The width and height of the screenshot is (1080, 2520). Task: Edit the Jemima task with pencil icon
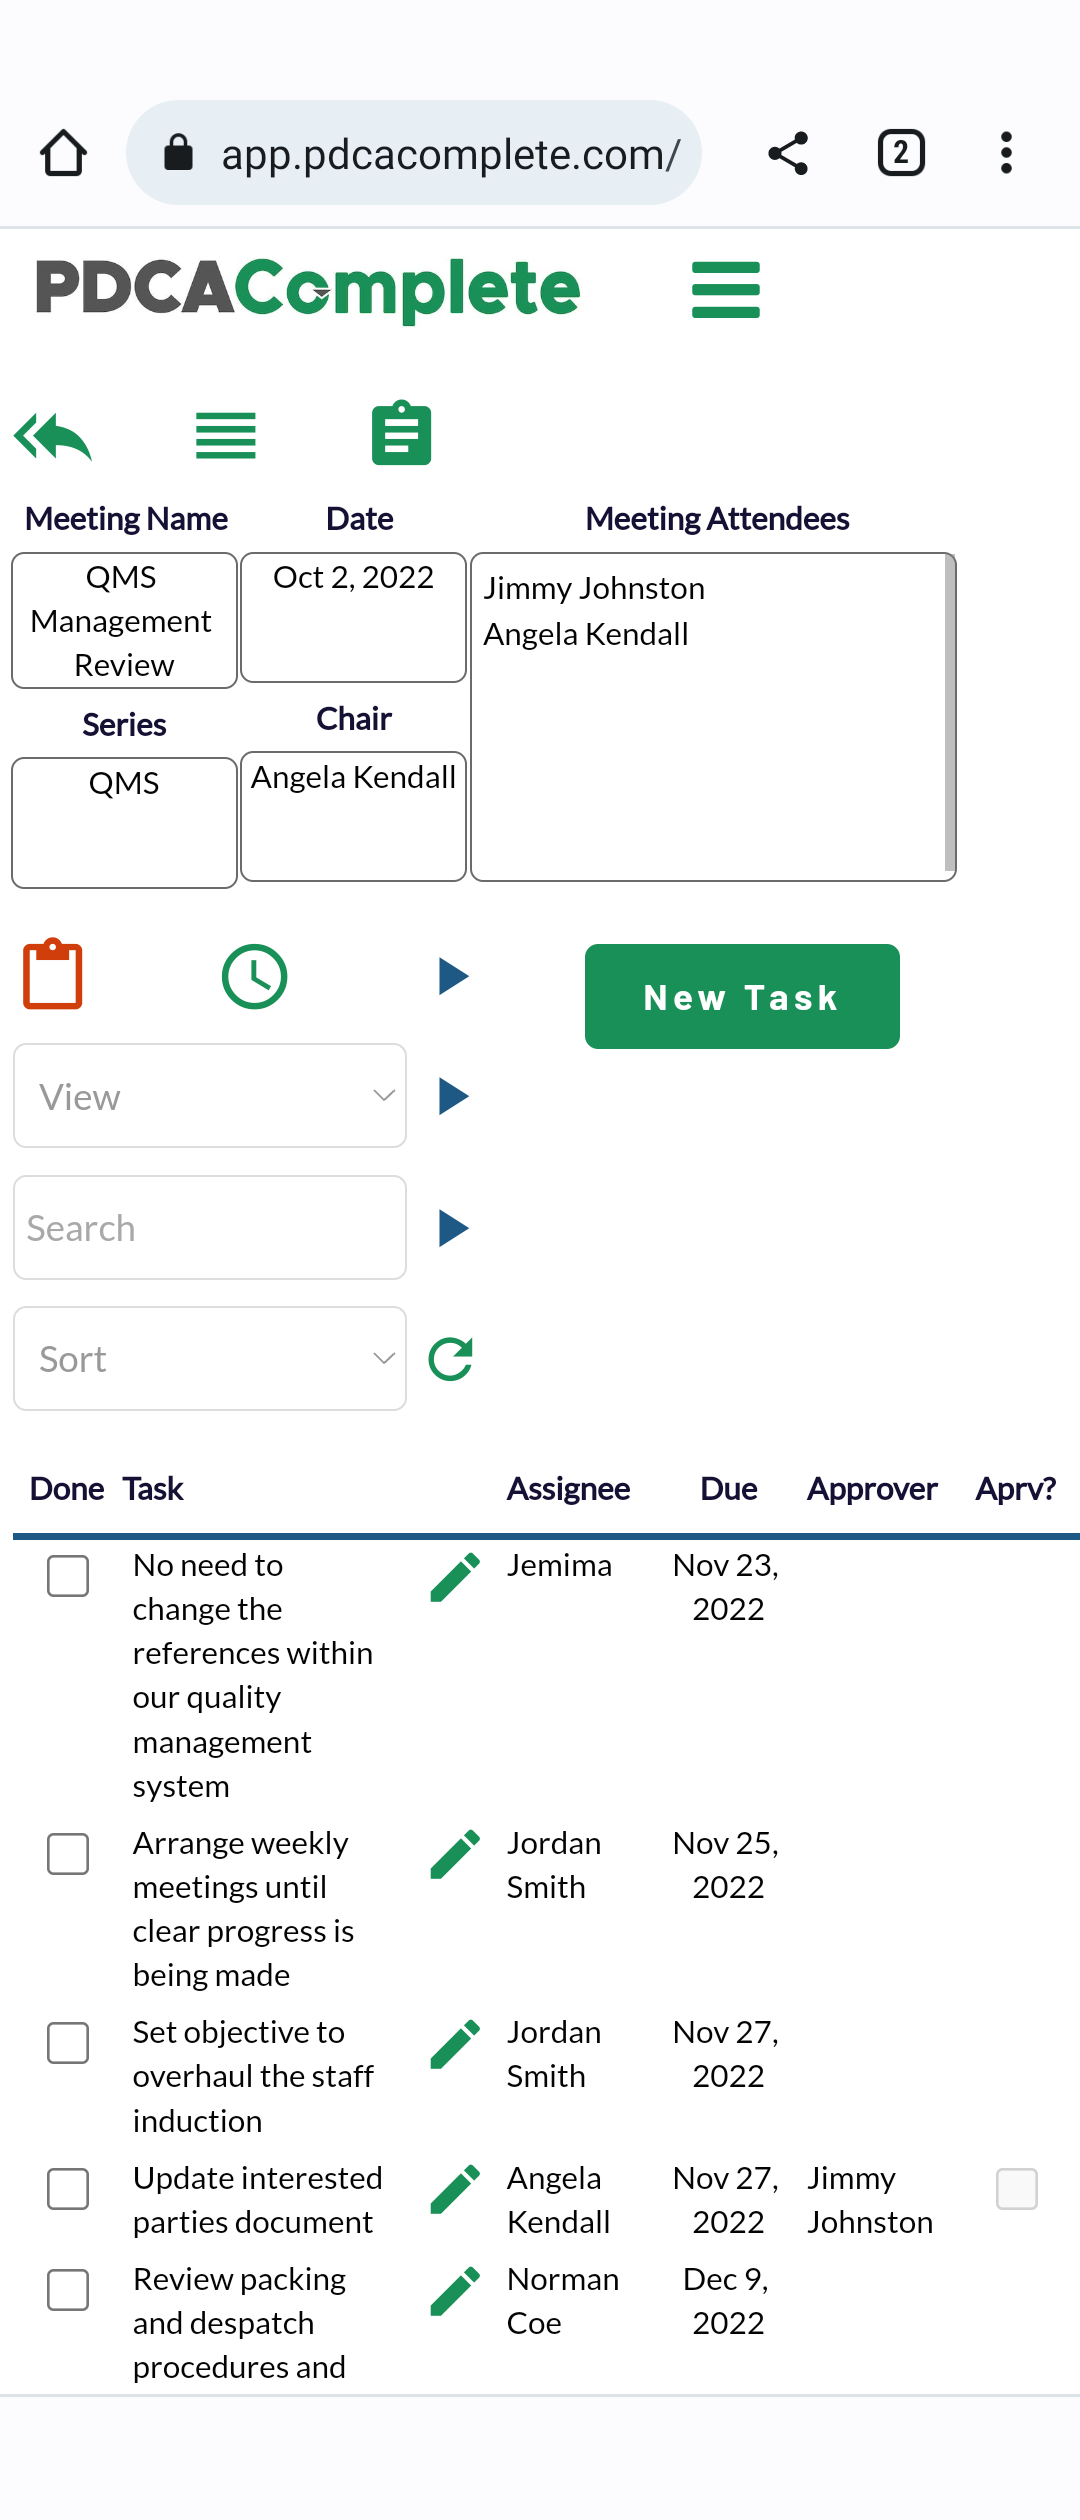click(455, 1577)
